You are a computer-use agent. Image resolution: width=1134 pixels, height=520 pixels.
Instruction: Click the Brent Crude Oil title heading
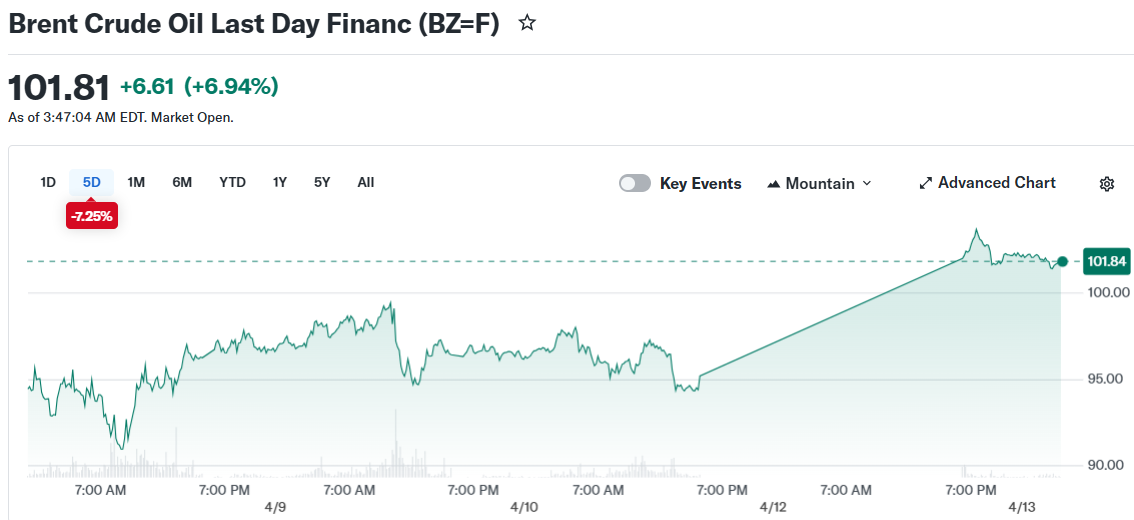coord(254,24)
